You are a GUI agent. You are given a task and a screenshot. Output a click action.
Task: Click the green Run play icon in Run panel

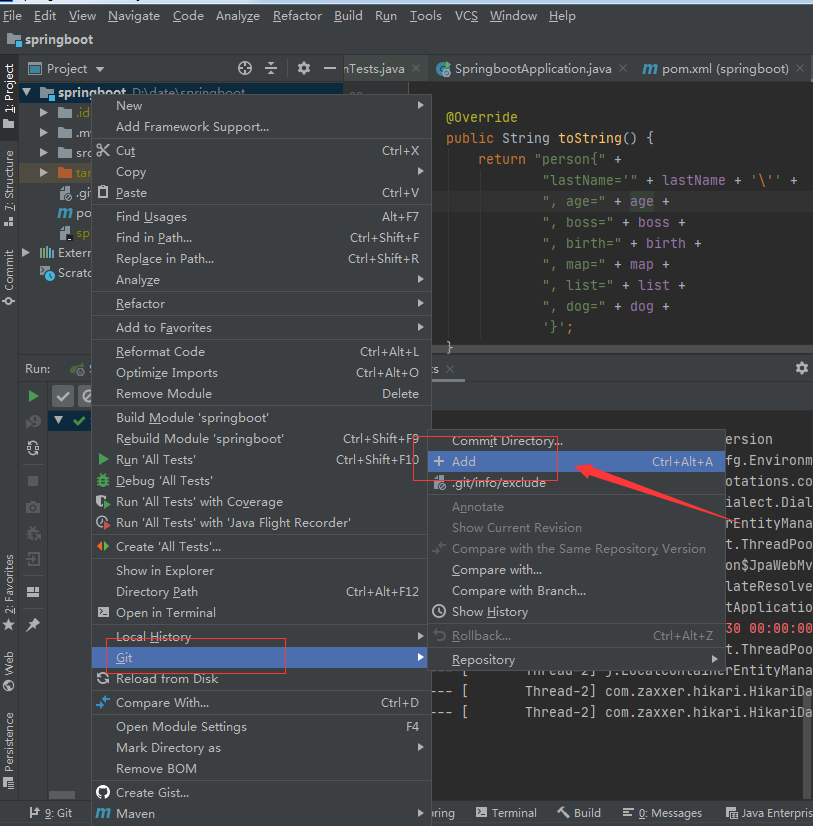click(x=33, y=396)
